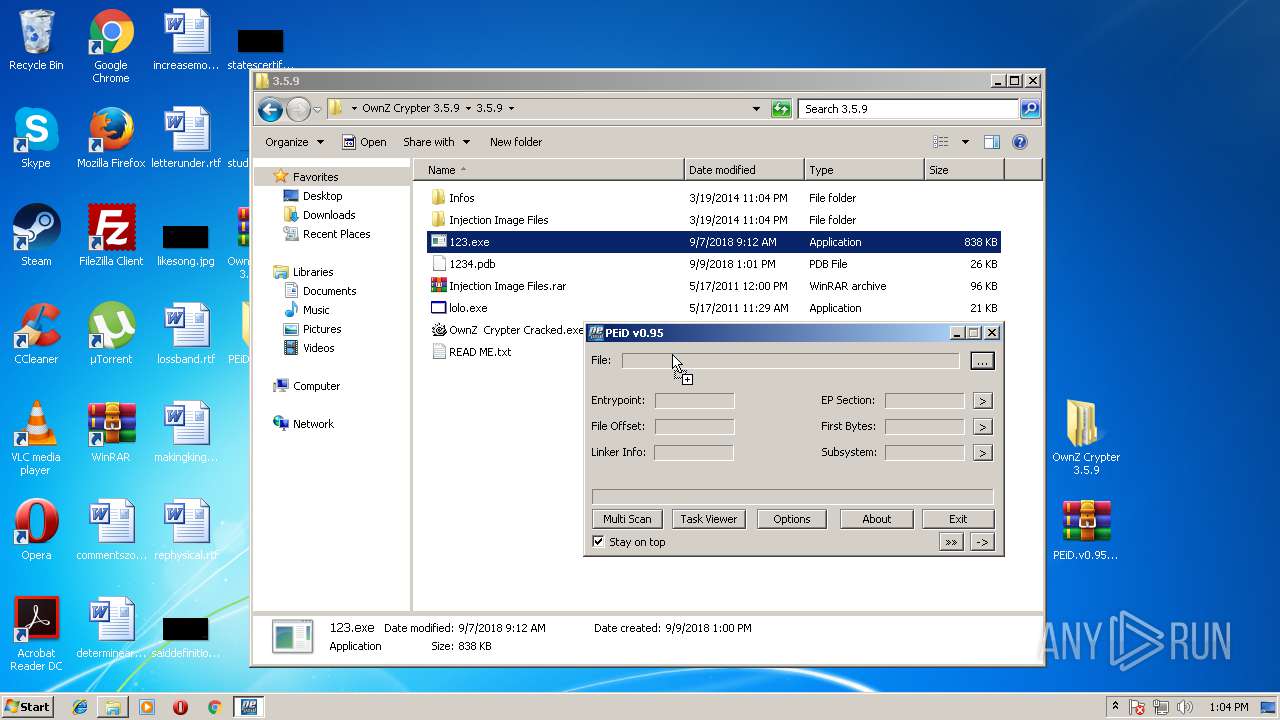Launch µTorrent desktop shortcut
Screen dimensions: 1280x720
[x=111, y=334]
